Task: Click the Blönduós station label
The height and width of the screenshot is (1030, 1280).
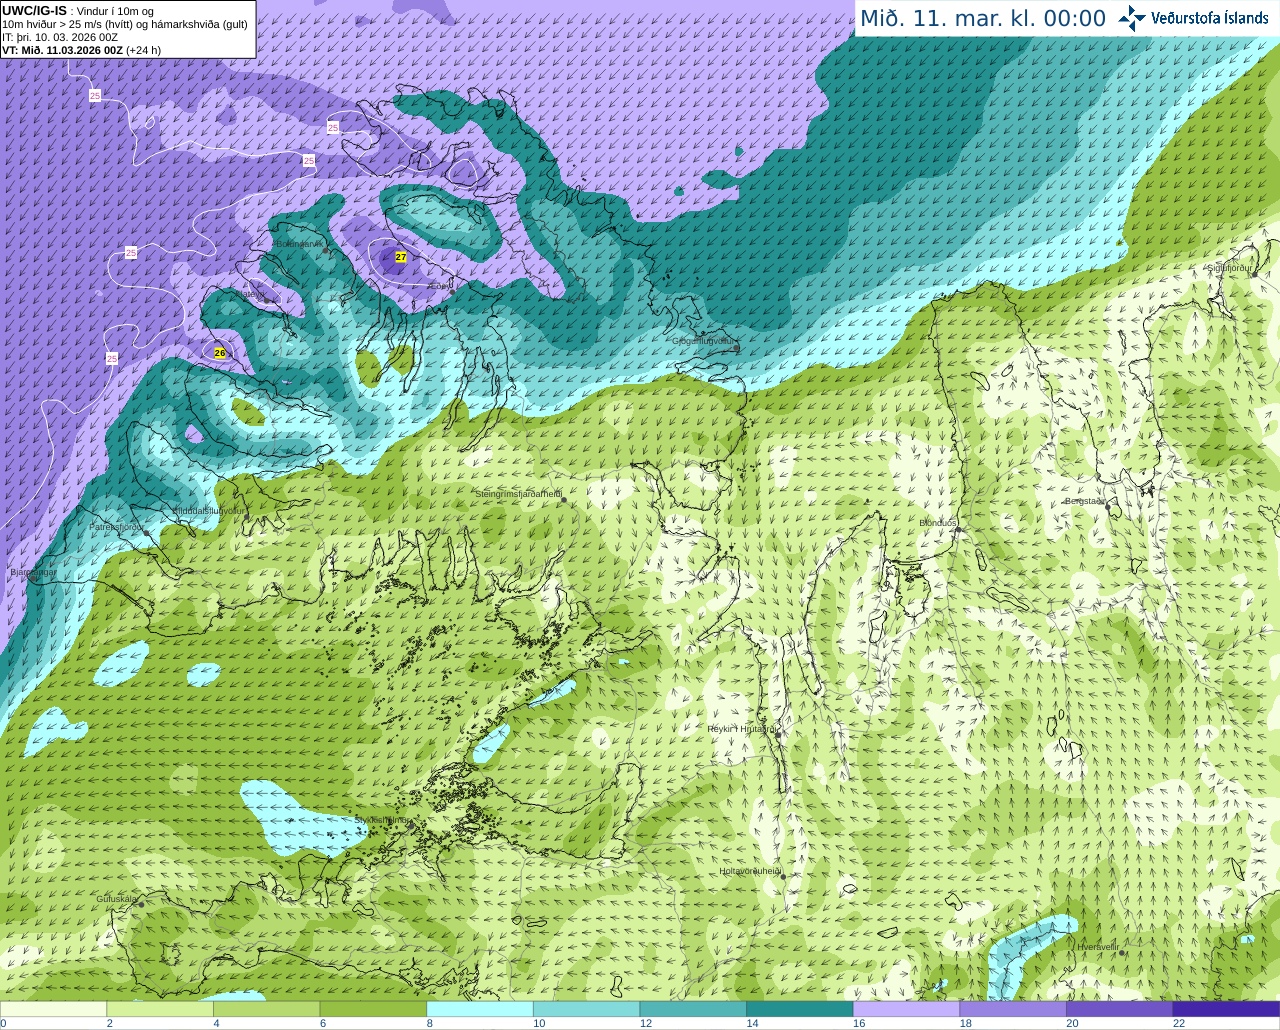Action: pyautogui.click(x=938, y=523)
